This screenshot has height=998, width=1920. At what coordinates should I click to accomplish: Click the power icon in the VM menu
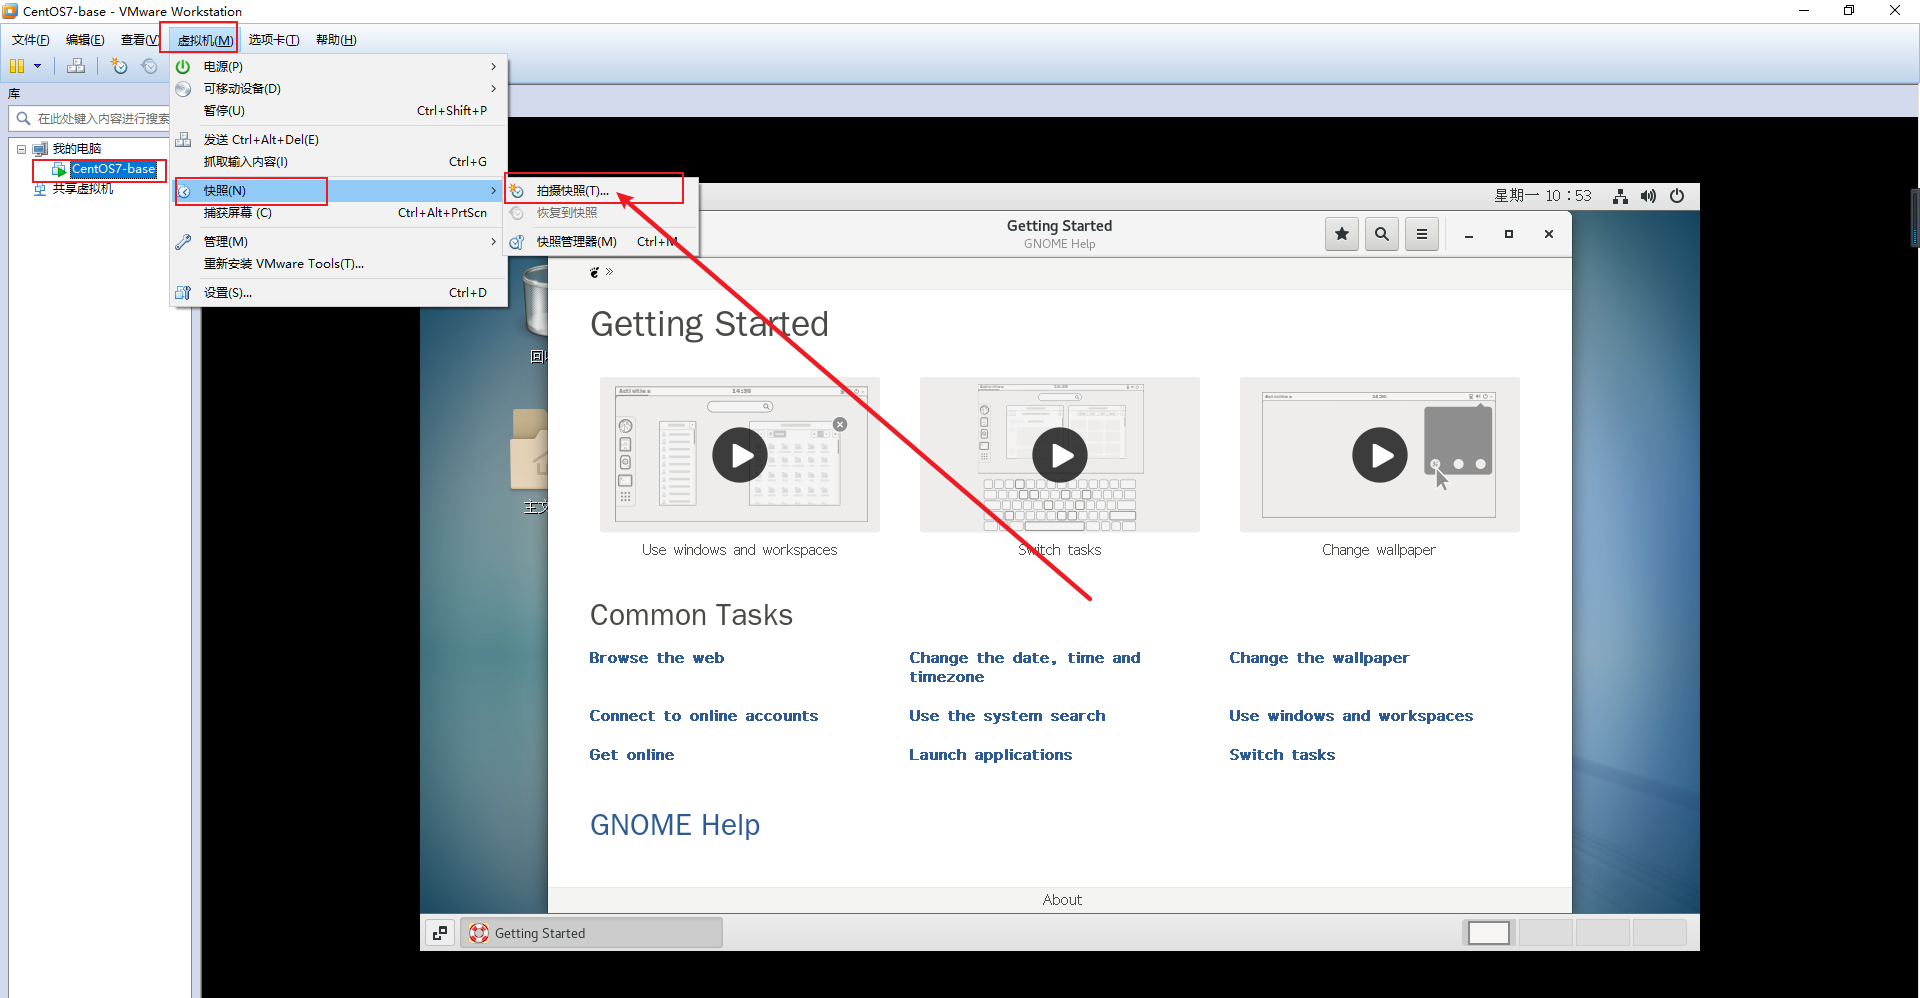coord(183,66)
